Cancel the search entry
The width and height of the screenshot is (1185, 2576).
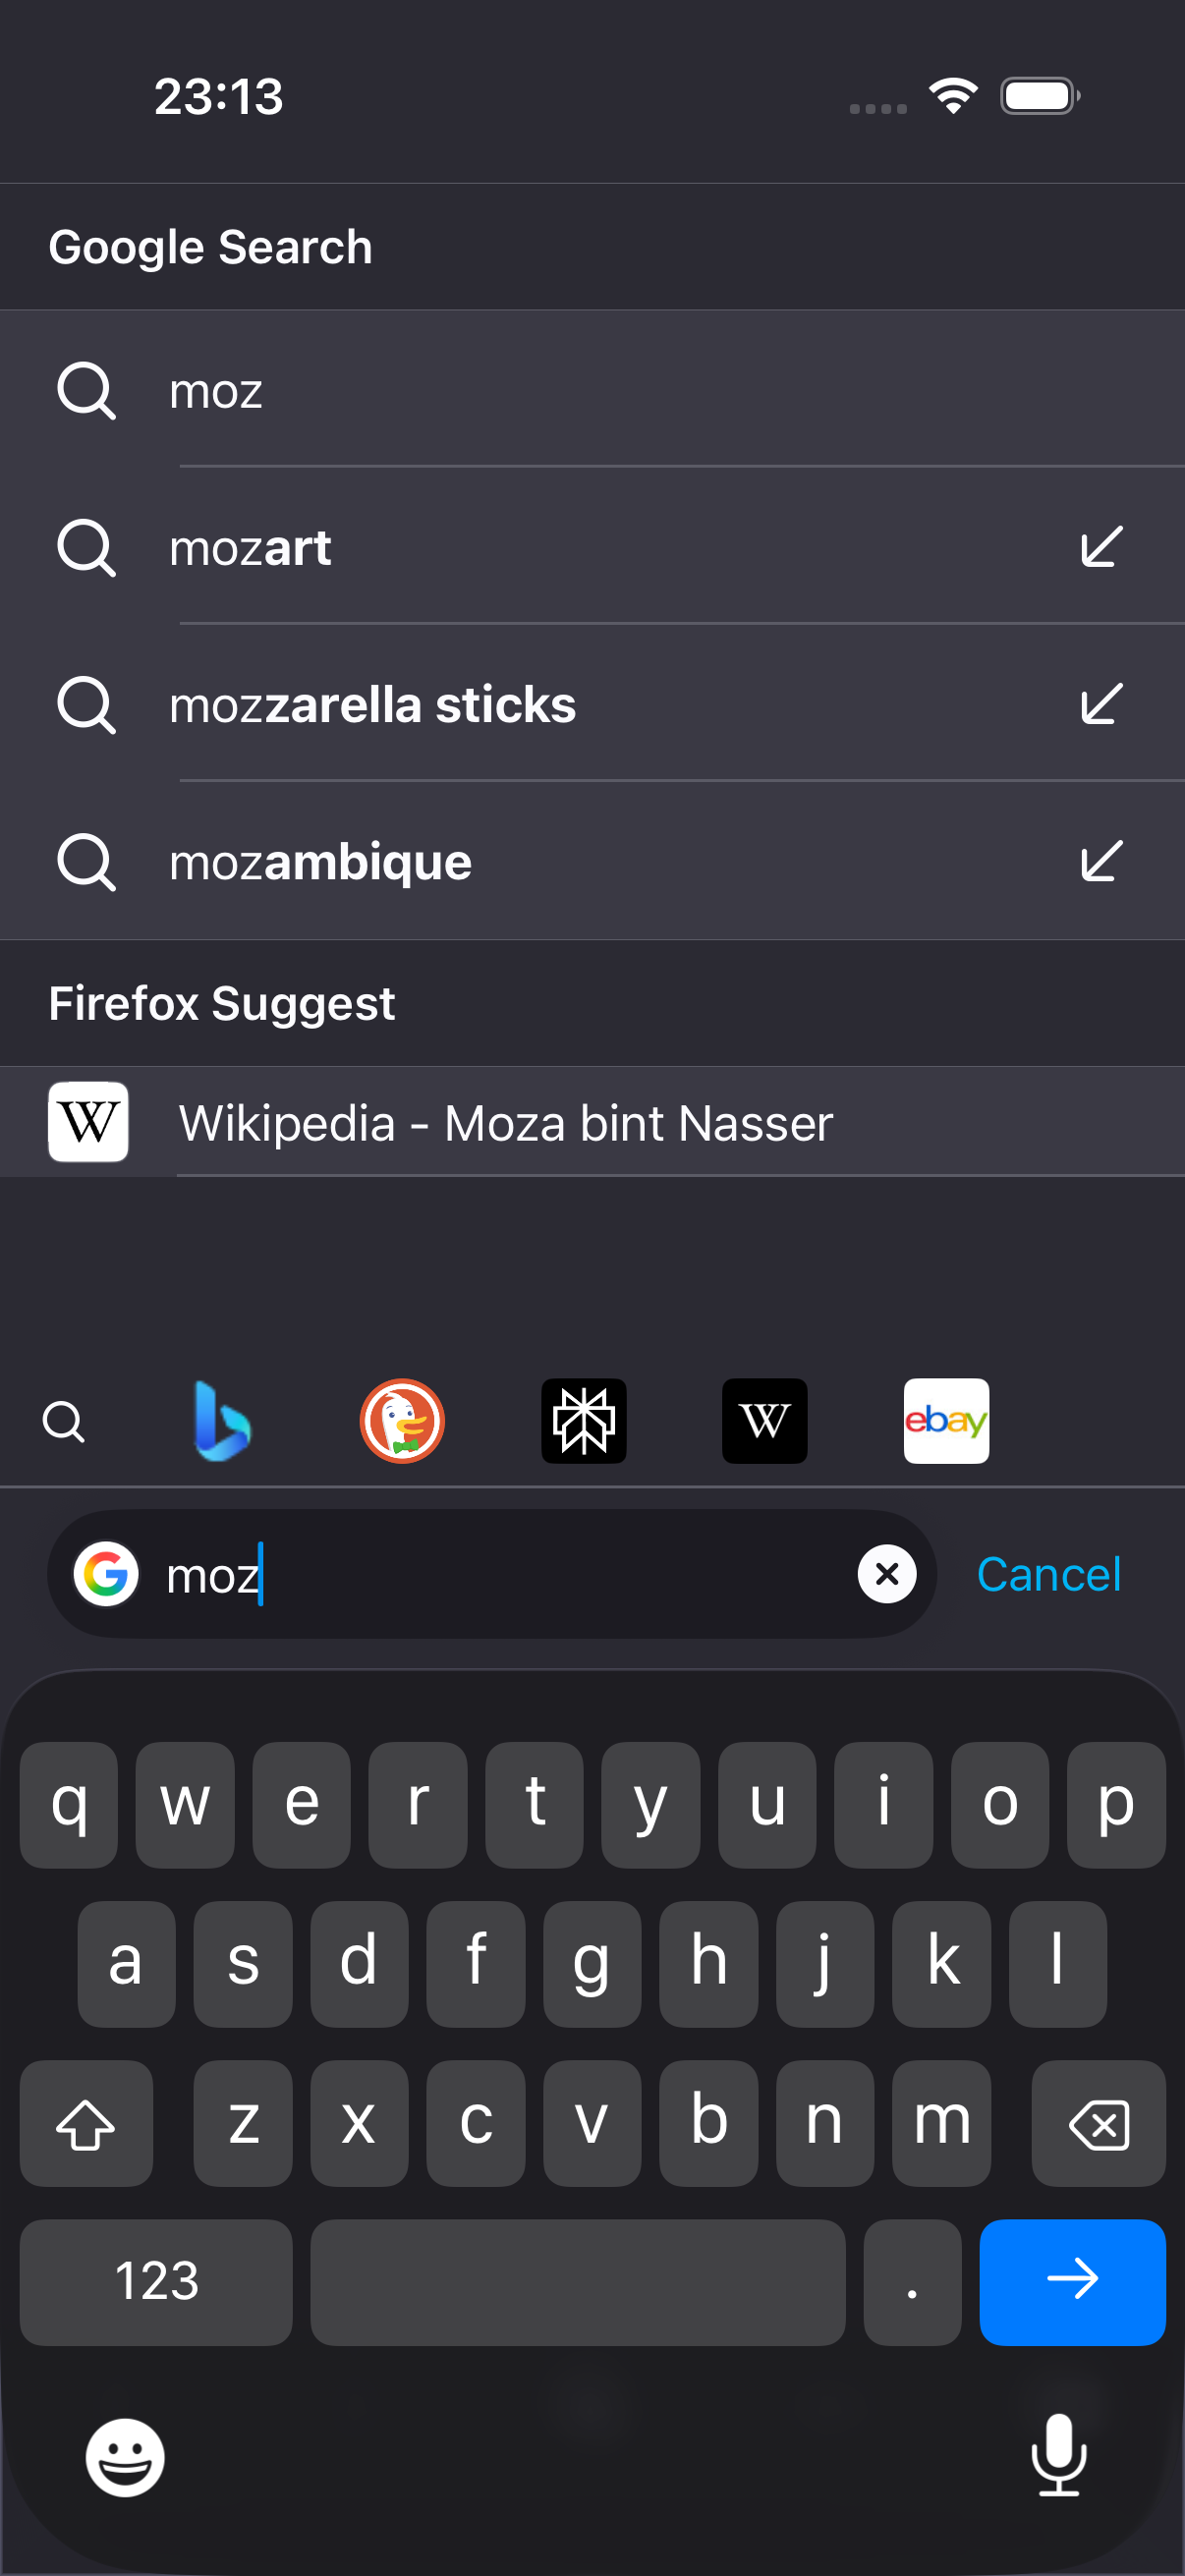[1048, 1574]
